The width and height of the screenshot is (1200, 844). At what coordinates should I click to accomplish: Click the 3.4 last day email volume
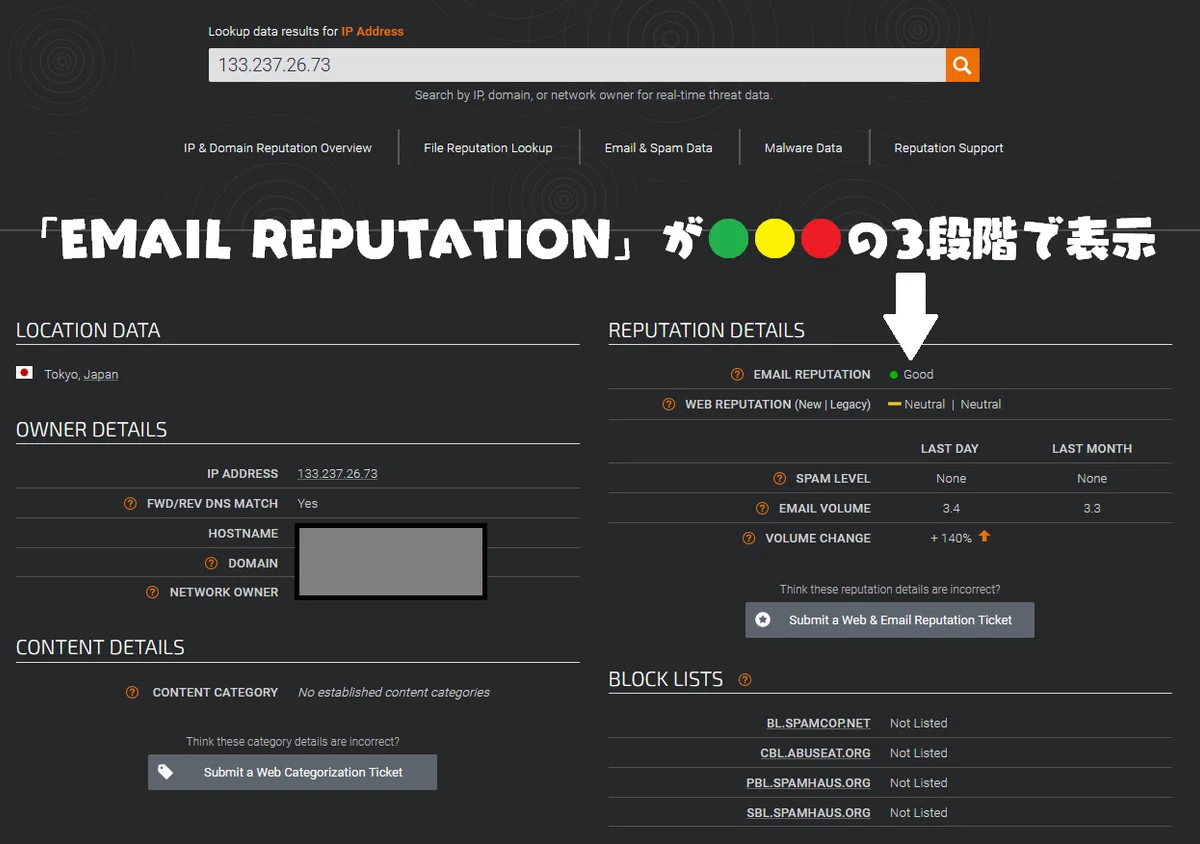[x=951, y=509]
